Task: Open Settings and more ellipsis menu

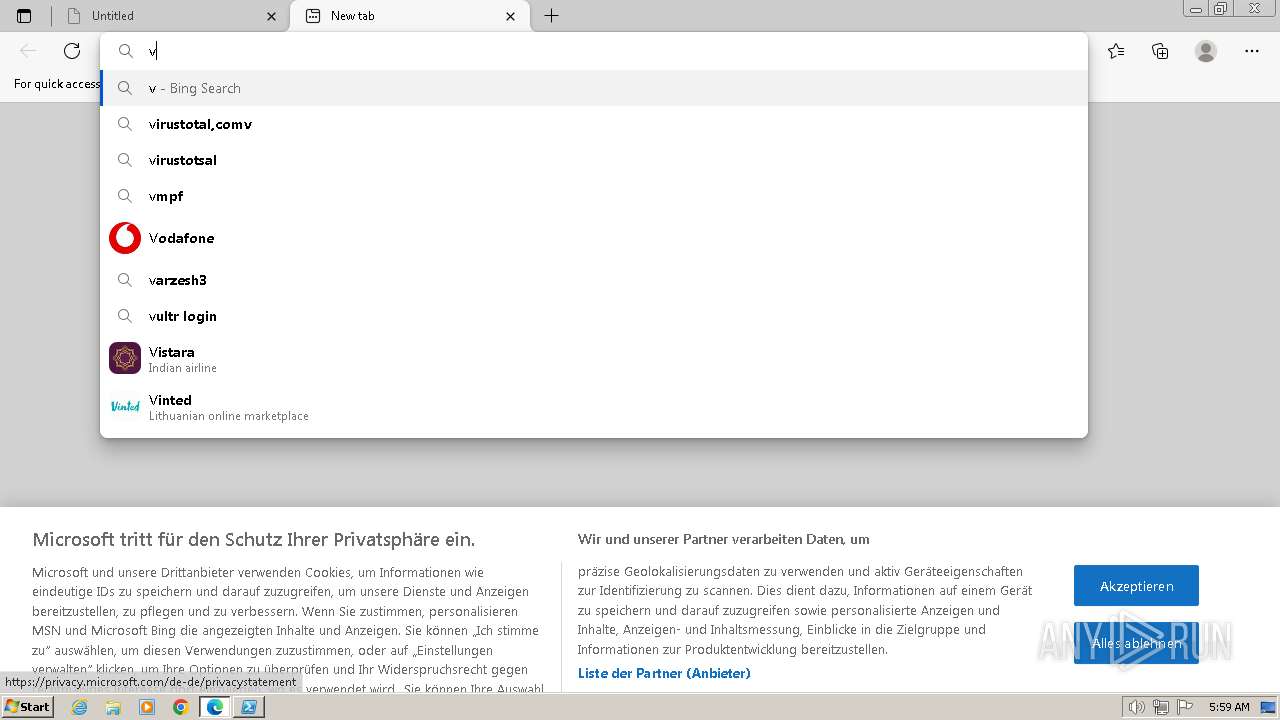Action: click(x=1252, y=51)
